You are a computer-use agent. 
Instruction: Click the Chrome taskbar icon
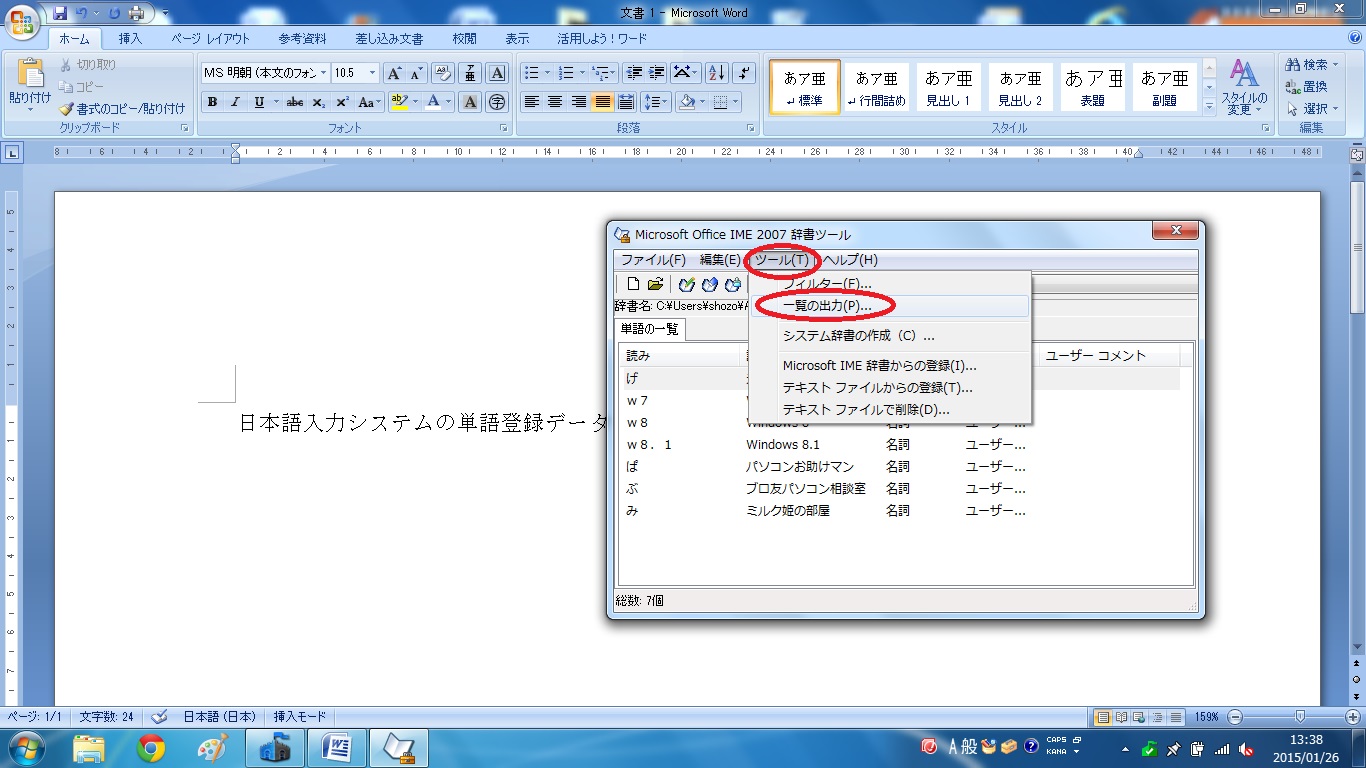151,748
